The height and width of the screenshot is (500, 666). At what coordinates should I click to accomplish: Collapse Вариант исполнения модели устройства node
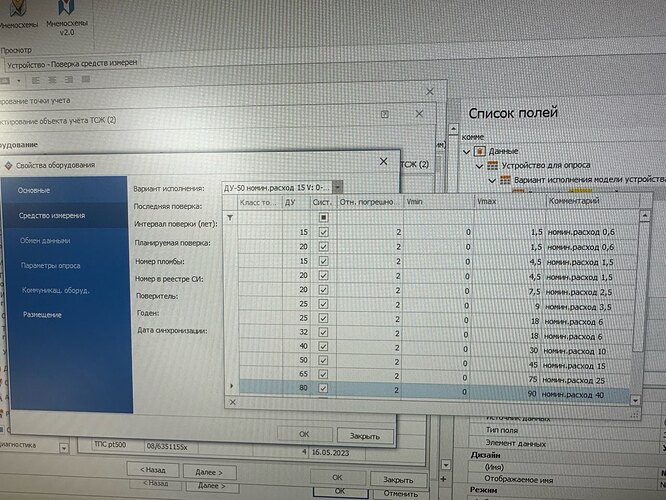(x=492, y=181)
